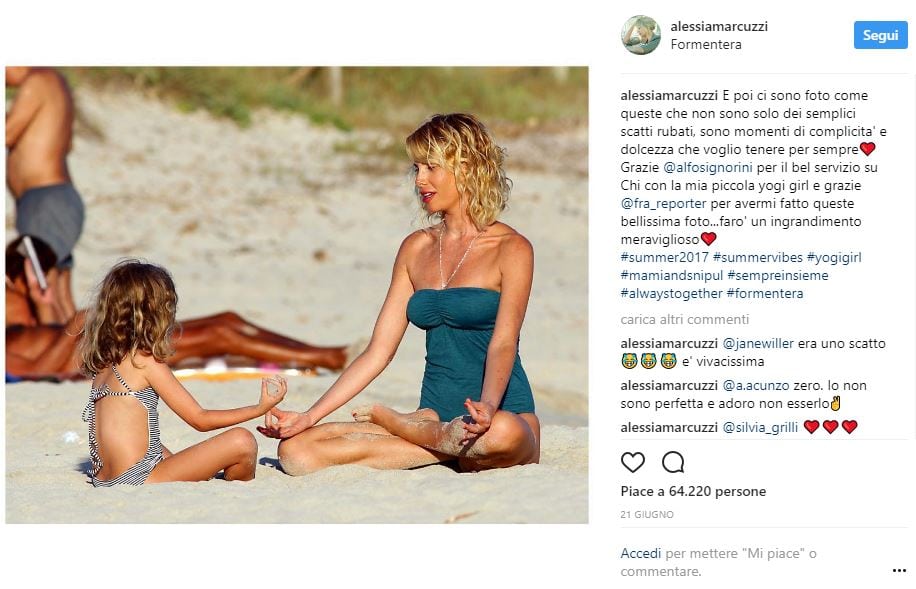Open the #summer2017 hashtag
The height and width of the screenshot is (589, 916).
pyautogui.click(x=664, y=258)
